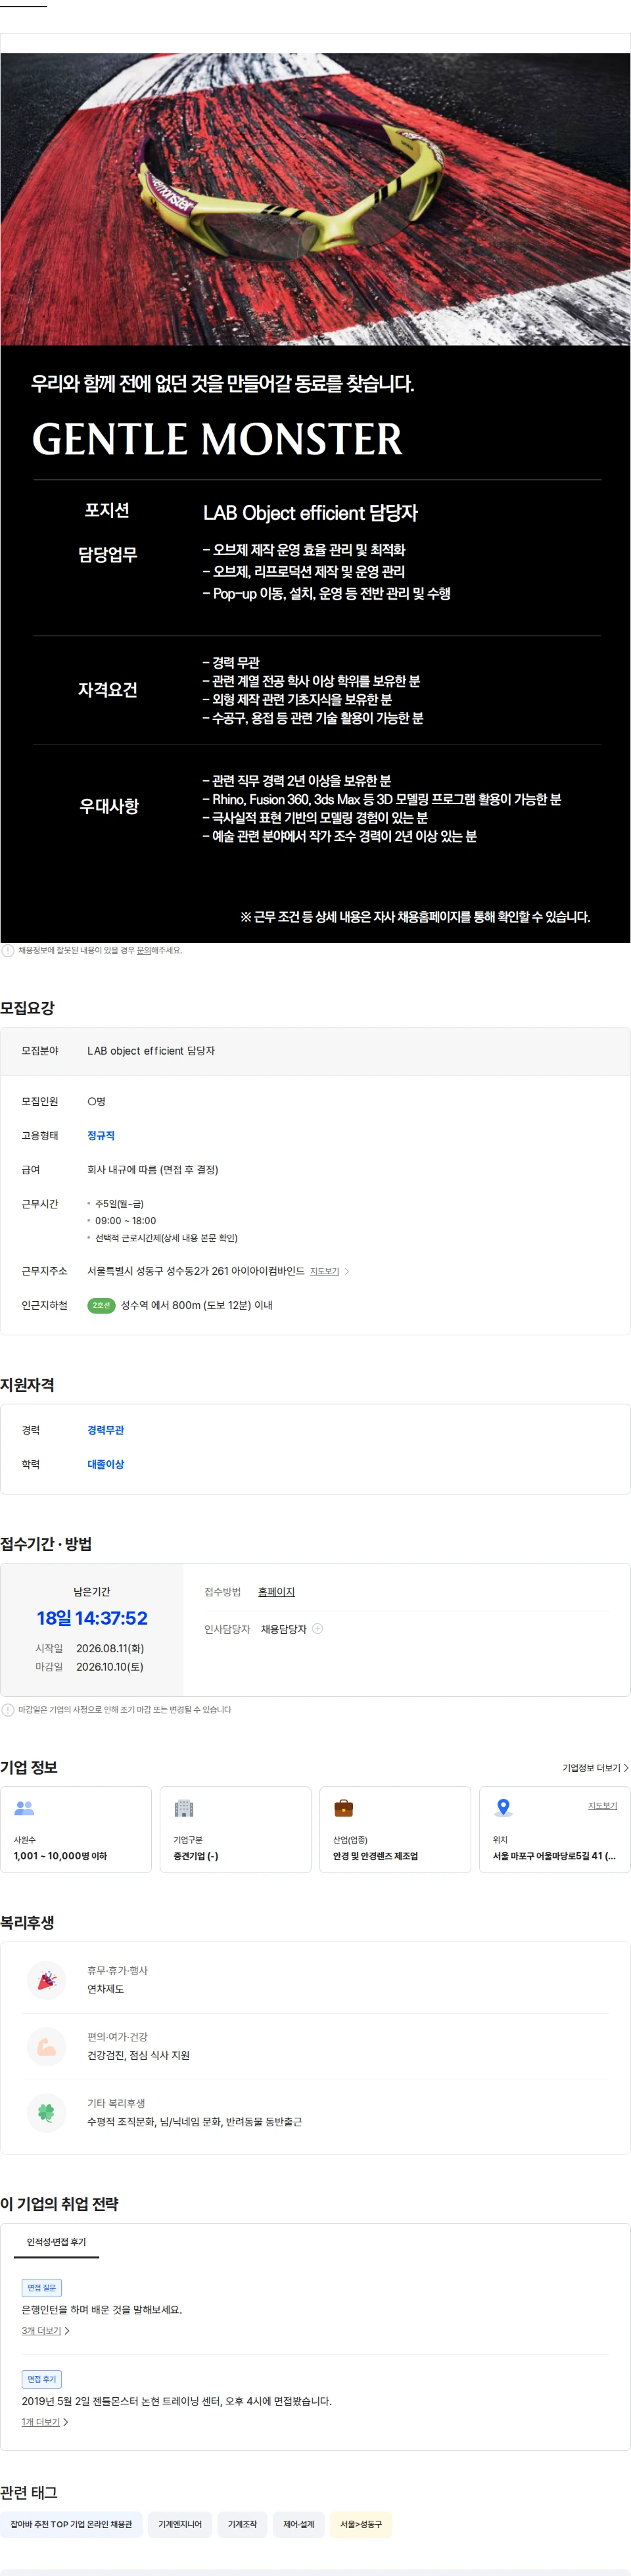This screenshot has height=2576, width=631.
Task: Click the 서울 마포구 어울마당로5길 41 address
Action: pyautogui.click(x=554, y=1856)
